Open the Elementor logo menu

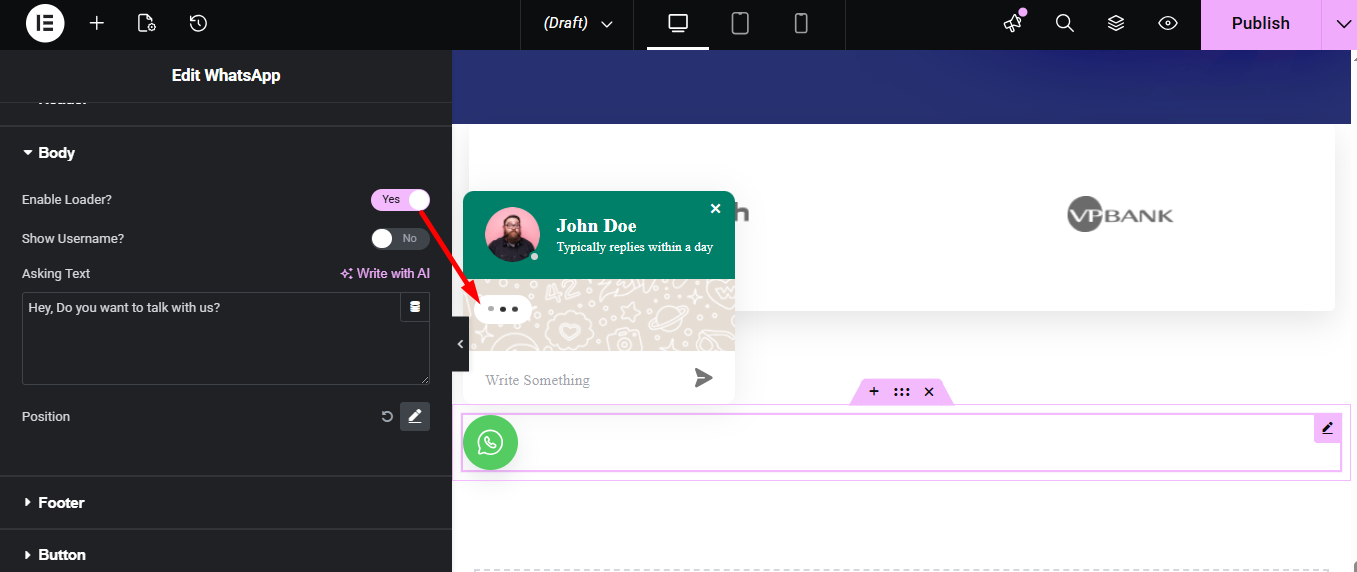[x=45, y=23]
